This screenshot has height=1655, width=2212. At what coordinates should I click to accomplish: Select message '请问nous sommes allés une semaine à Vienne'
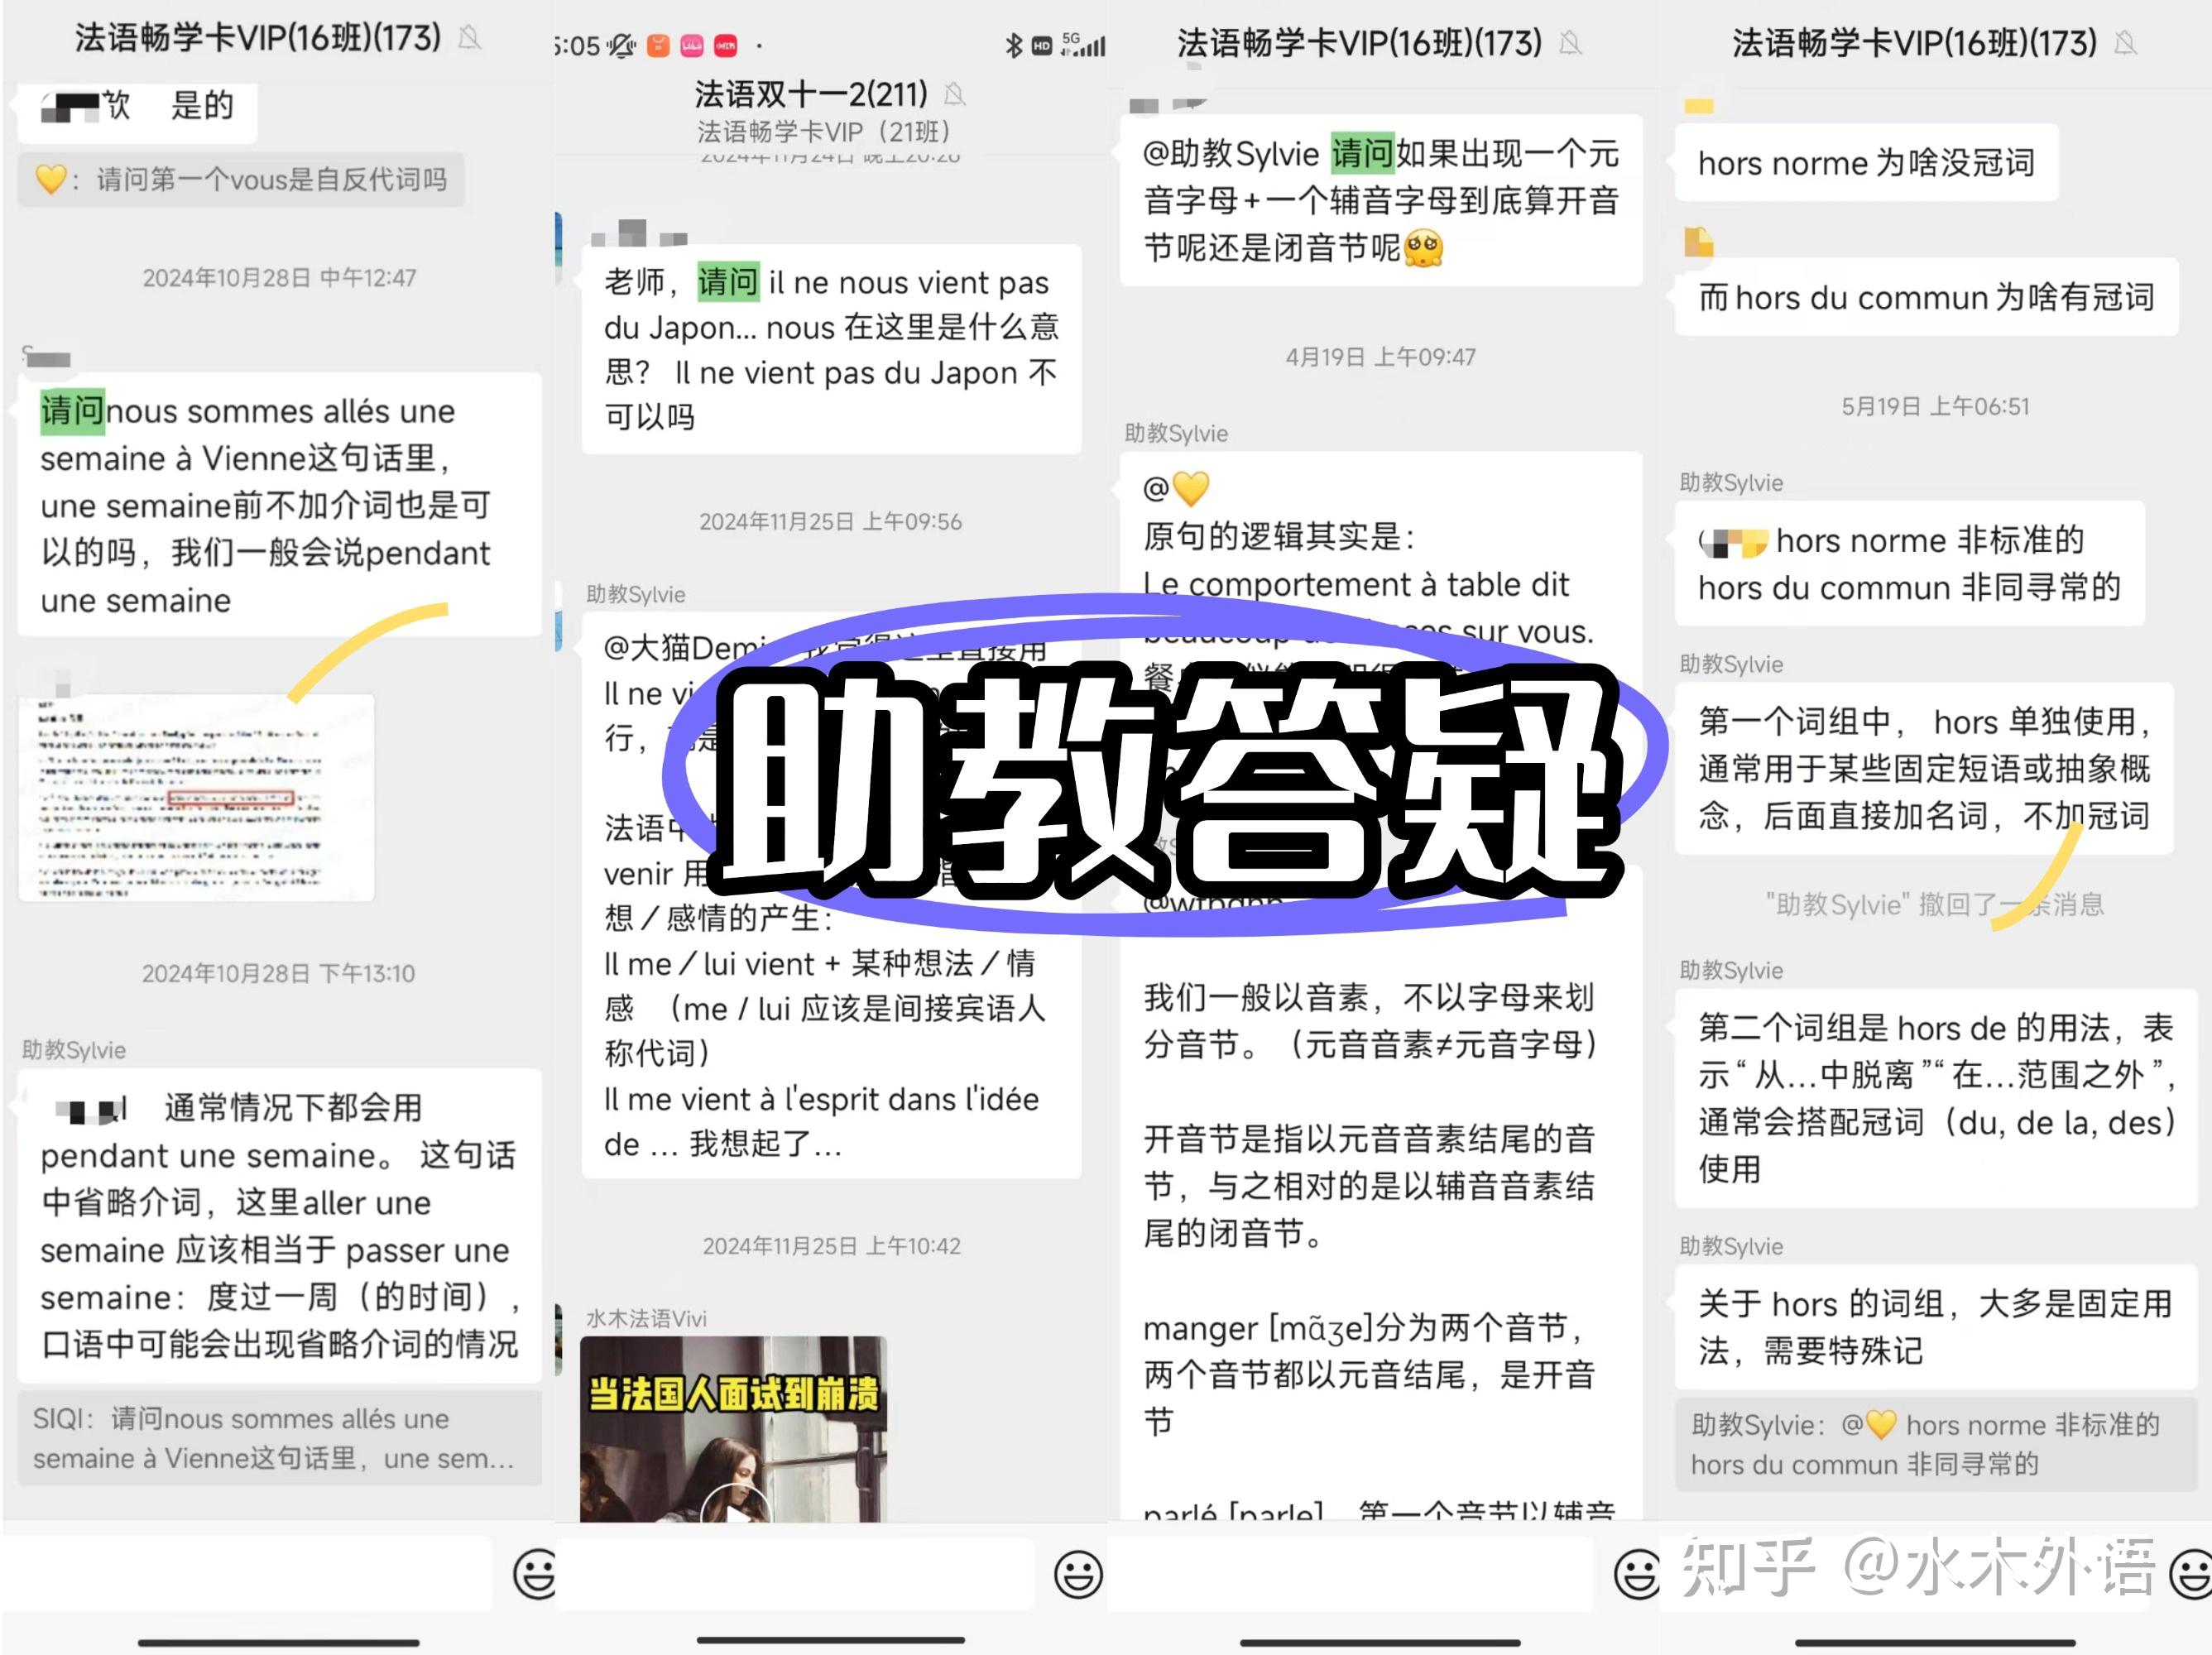279,505
